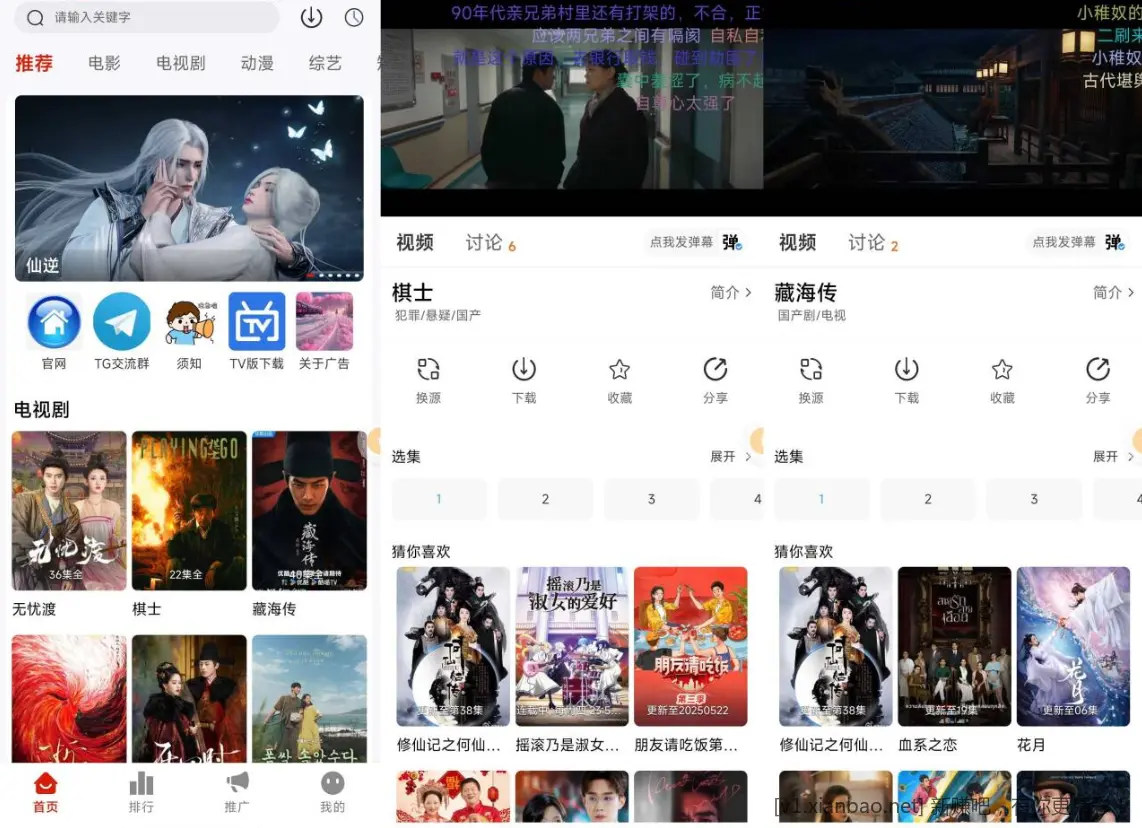Switch to 推荐 tab
1142x828 pixels.
pos(34,63)
